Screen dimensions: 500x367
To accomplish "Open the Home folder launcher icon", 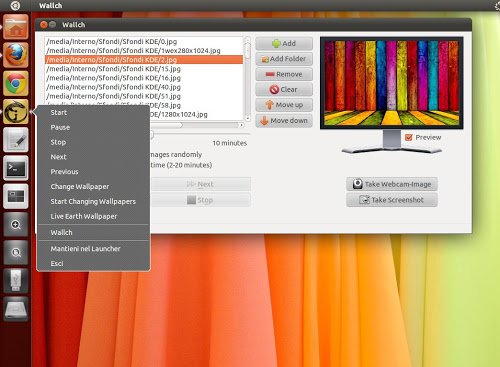I will coord(16,27).
